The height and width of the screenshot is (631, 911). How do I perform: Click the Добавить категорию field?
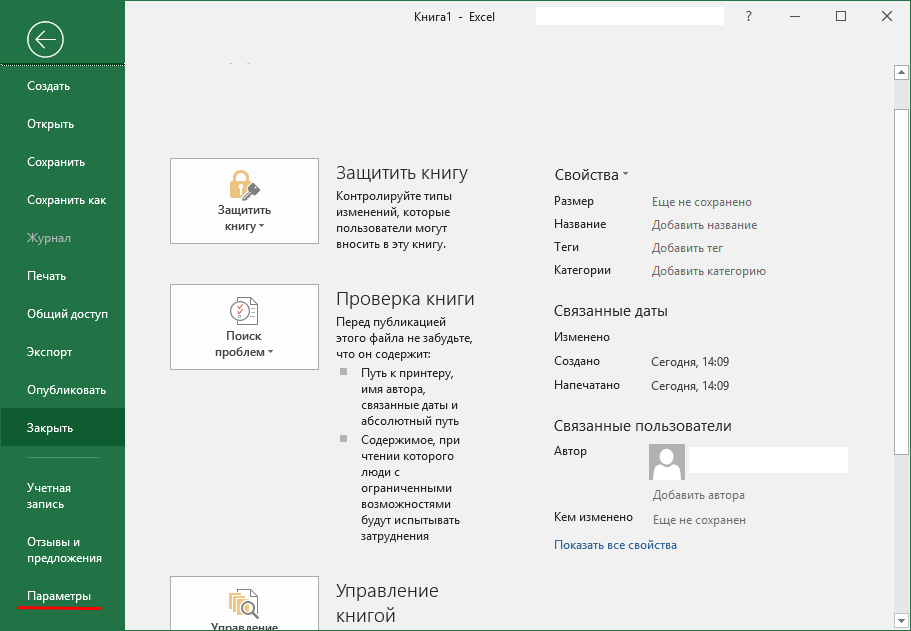[x=708, y=271]
